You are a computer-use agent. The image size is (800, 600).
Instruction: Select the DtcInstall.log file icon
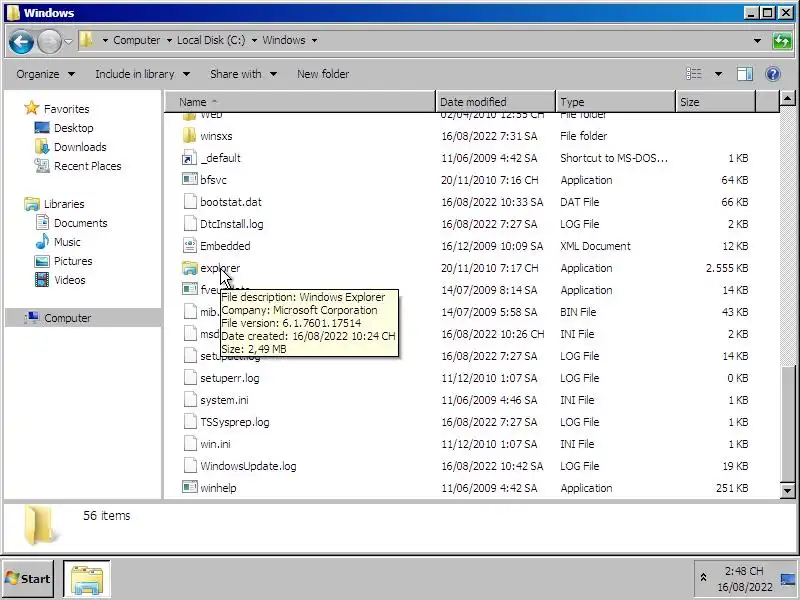[x=189, y=223]
